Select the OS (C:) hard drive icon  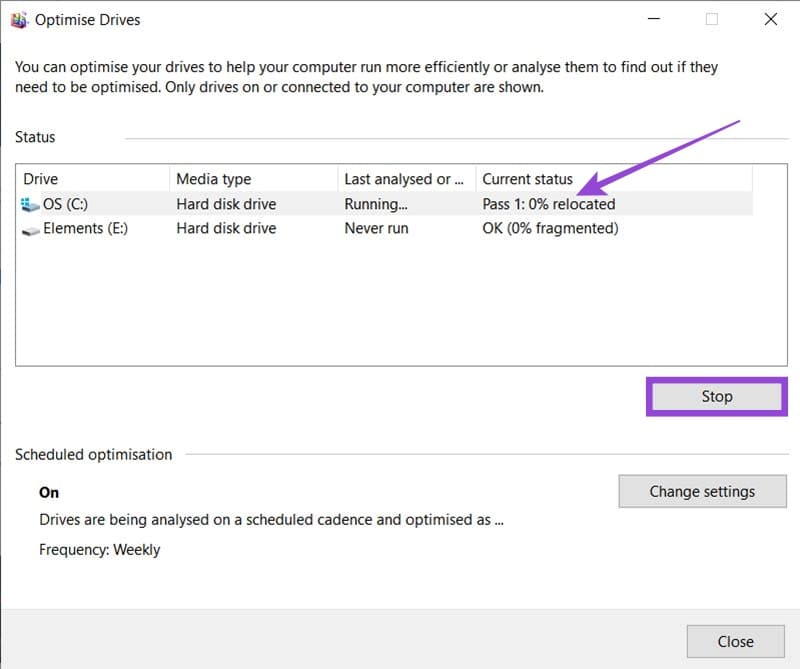[x=30, y=203]
